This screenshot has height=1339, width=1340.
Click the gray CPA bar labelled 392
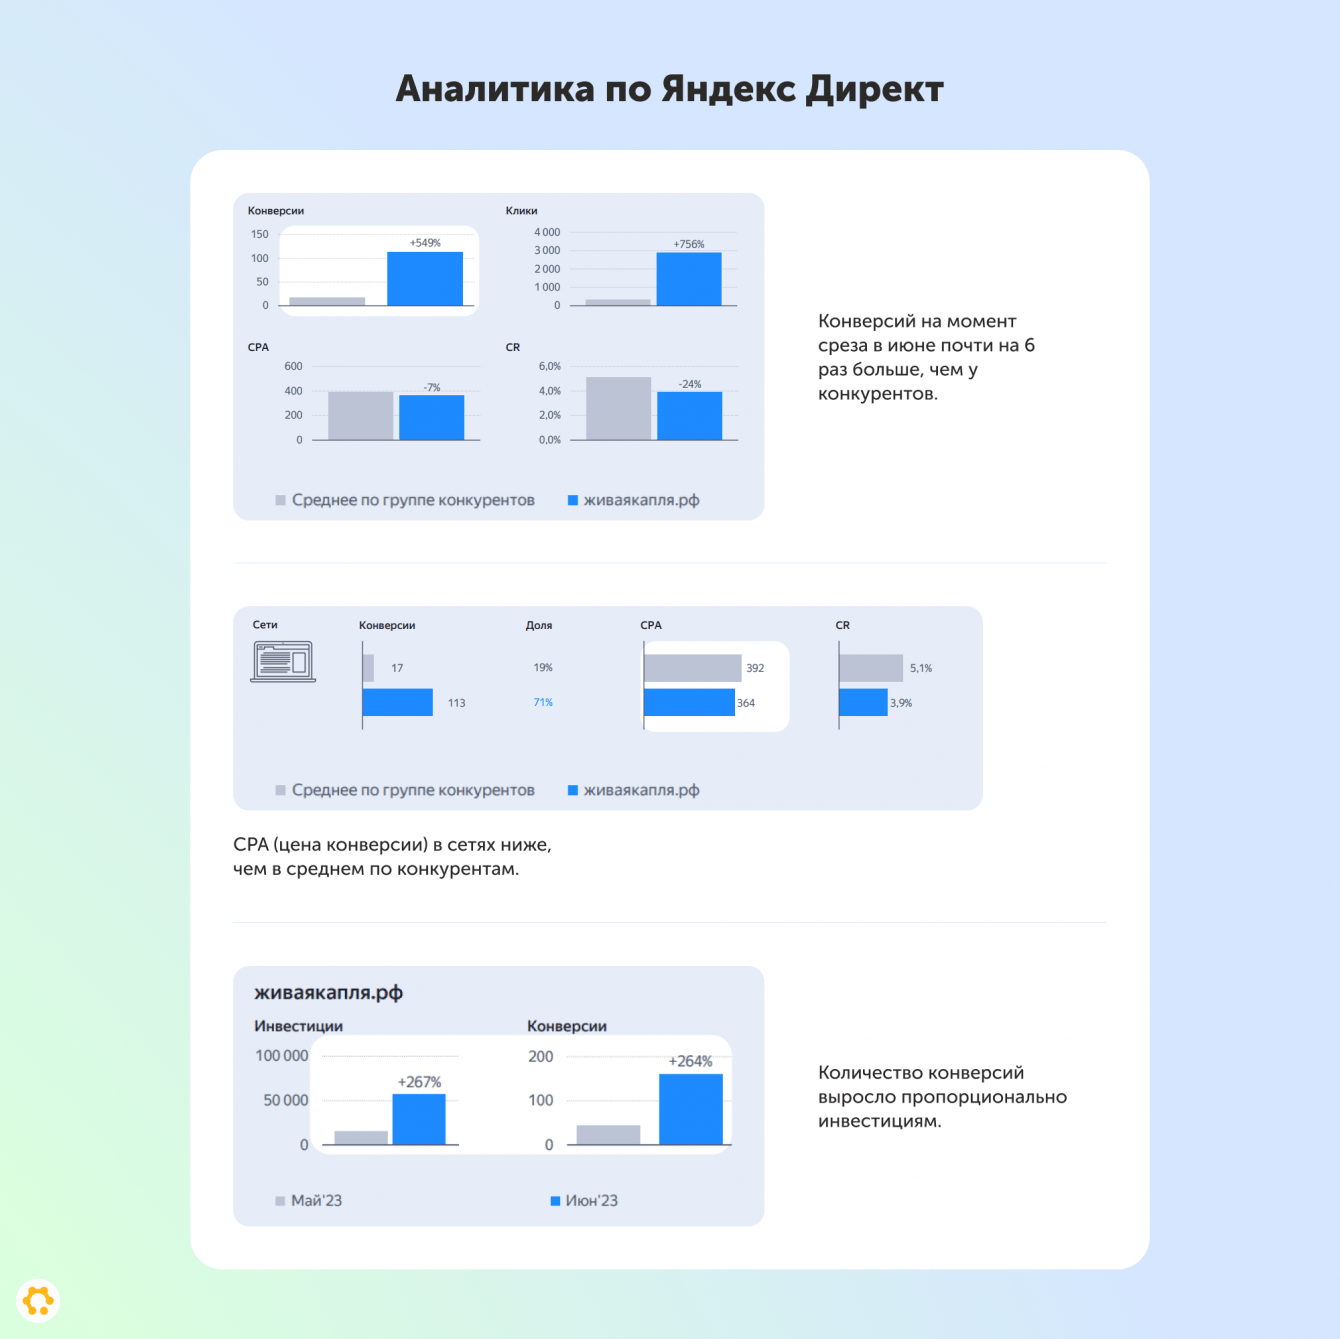(693, 668)
